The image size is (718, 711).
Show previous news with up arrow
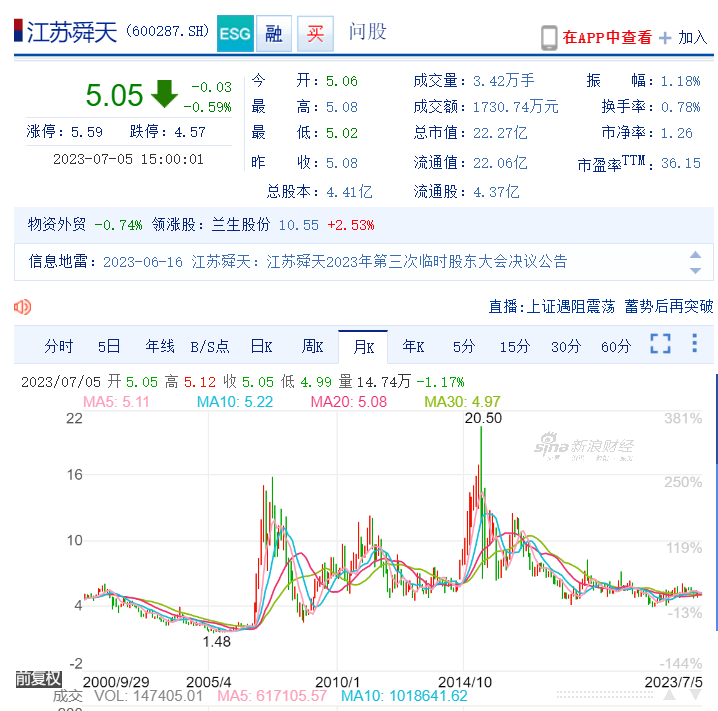[695, 255]
